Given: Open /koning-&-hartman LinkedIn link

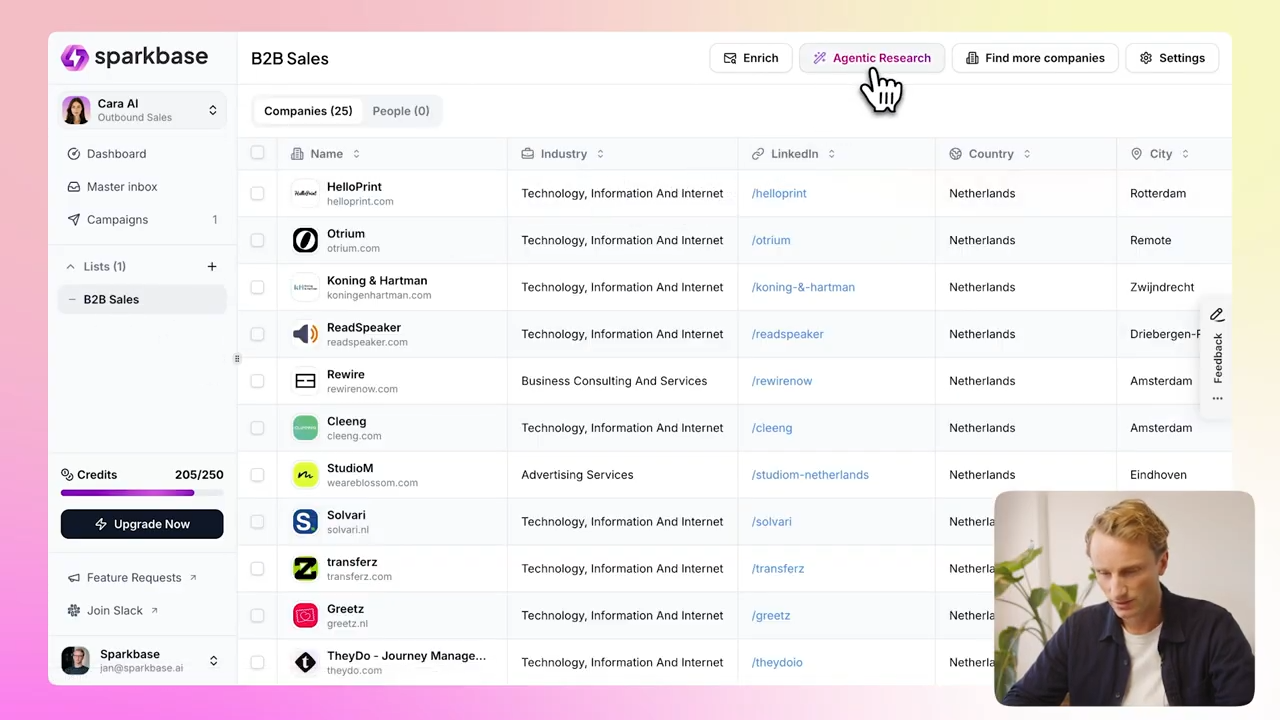Looking at the screenshot, I should [x=803, y=288].
